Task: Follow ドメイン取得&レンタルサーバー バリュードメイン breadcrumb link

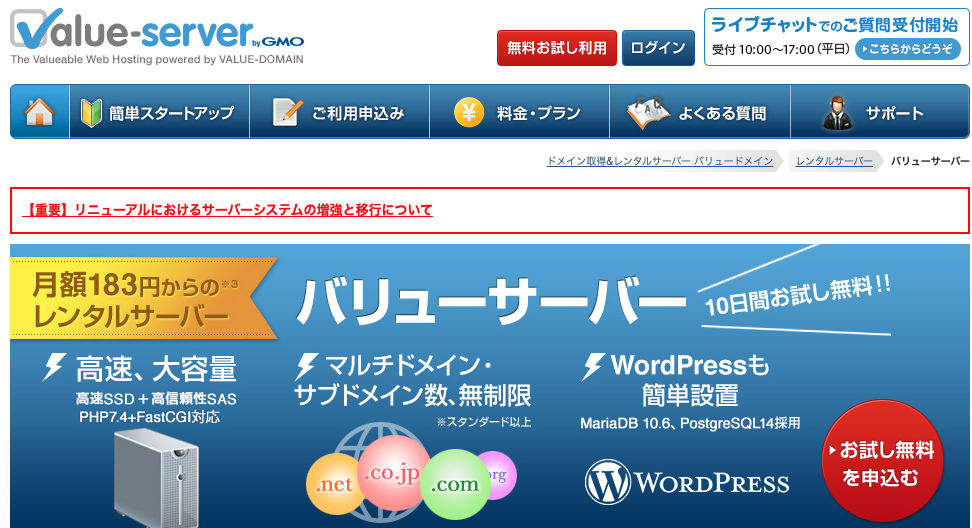Action: 660,161
